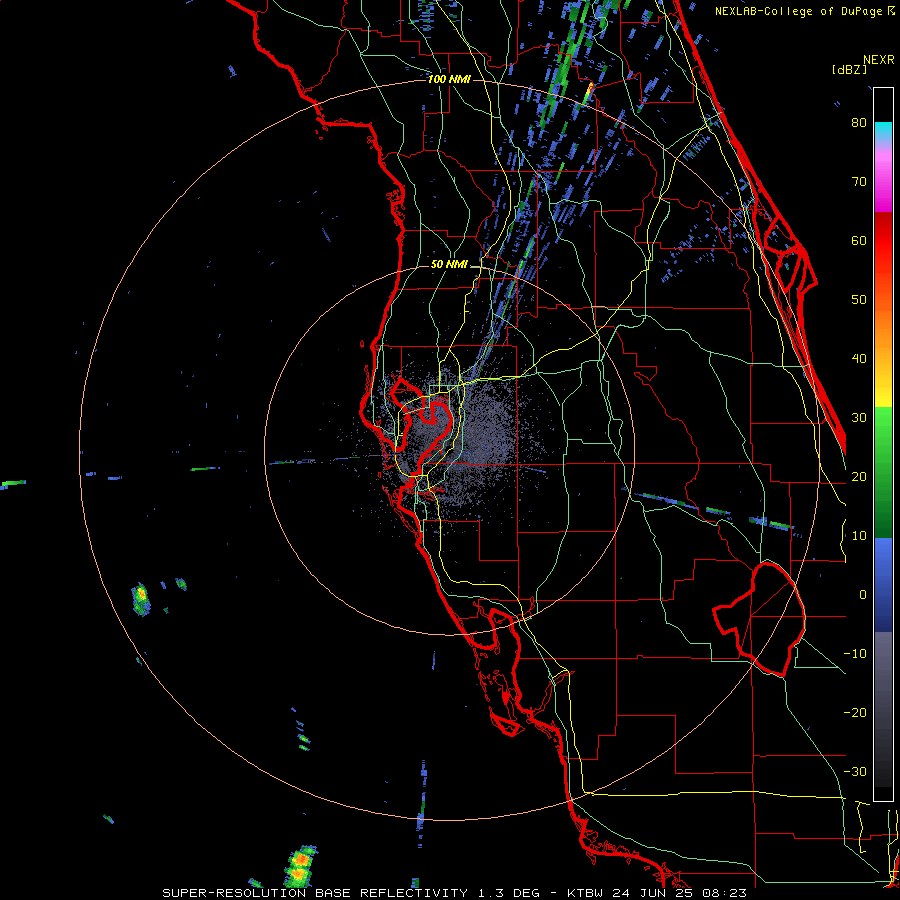Image resolution: width=900 pixels, height=900 pixels.
Task: Select the 30 value on dBZ scale
Action: (x=859, y=418)
